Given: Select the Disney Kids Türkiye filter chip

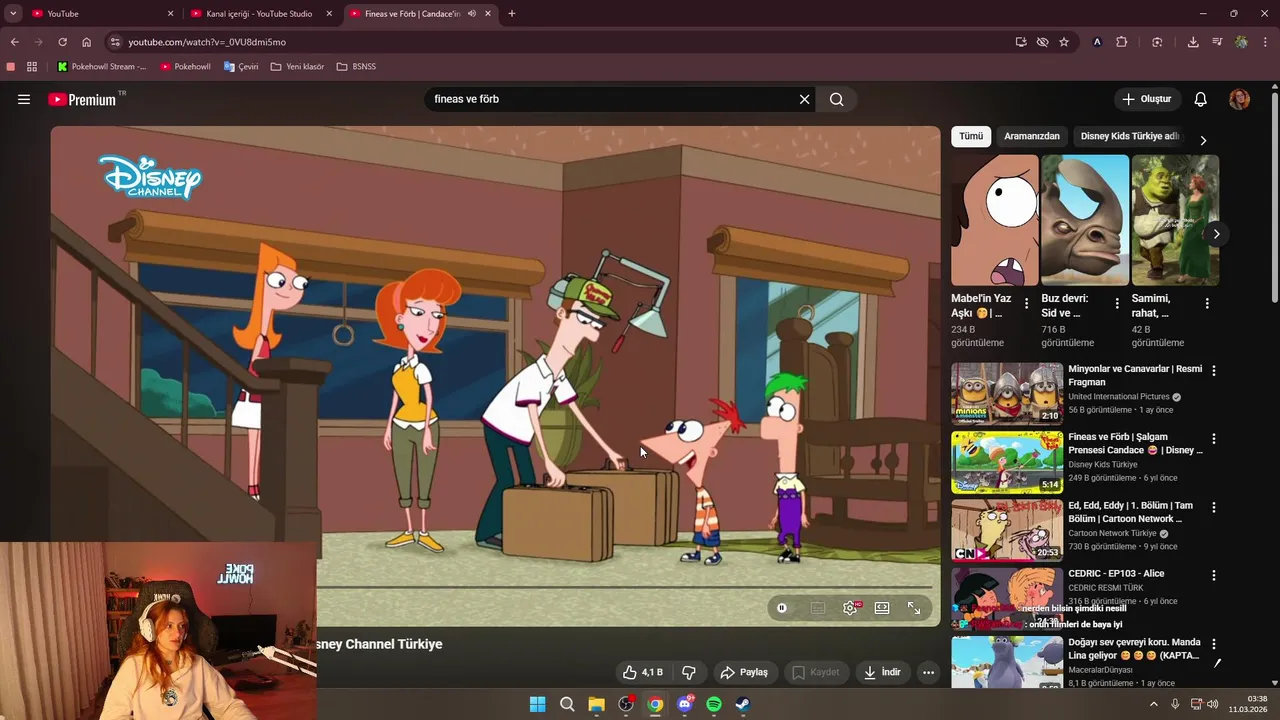Looking at the screenshot, I should point(1130,136).
